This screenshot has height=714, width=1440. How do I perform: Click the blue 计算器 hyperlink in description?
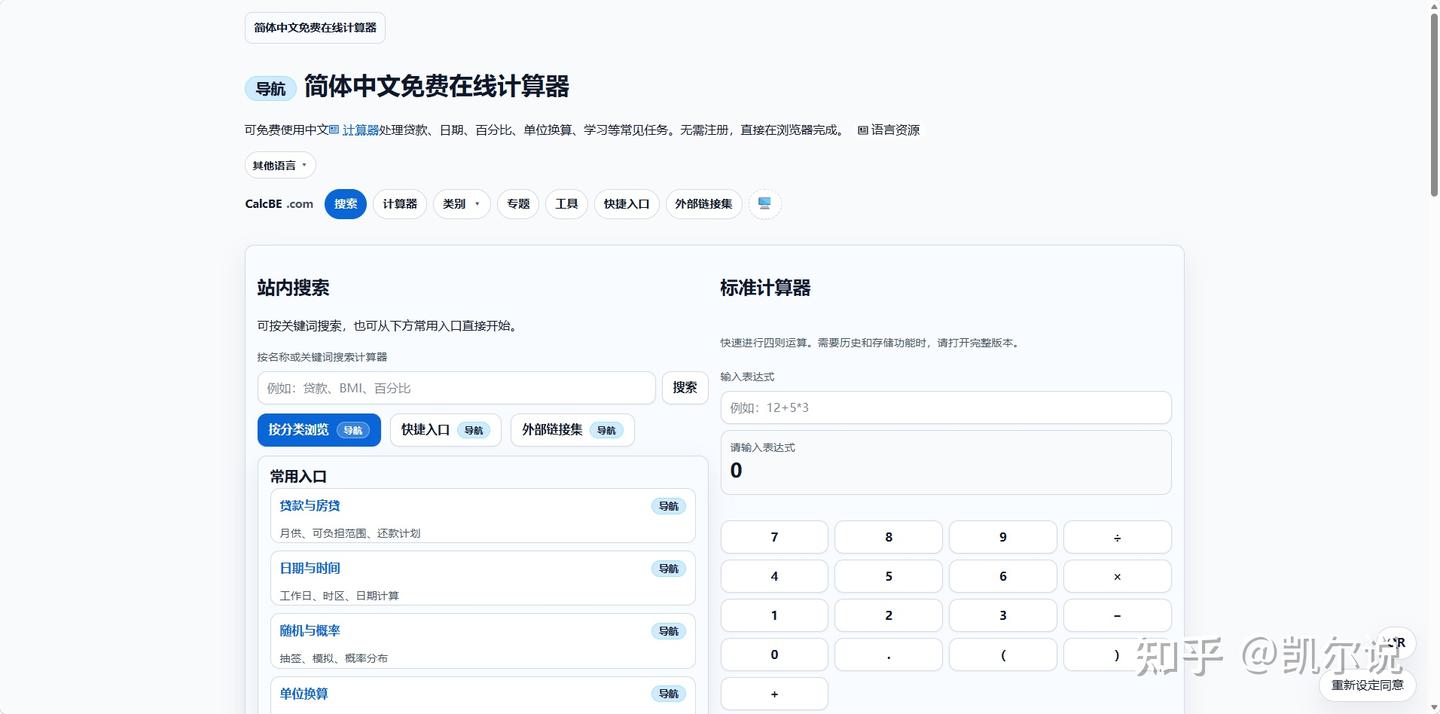(361, 130)
